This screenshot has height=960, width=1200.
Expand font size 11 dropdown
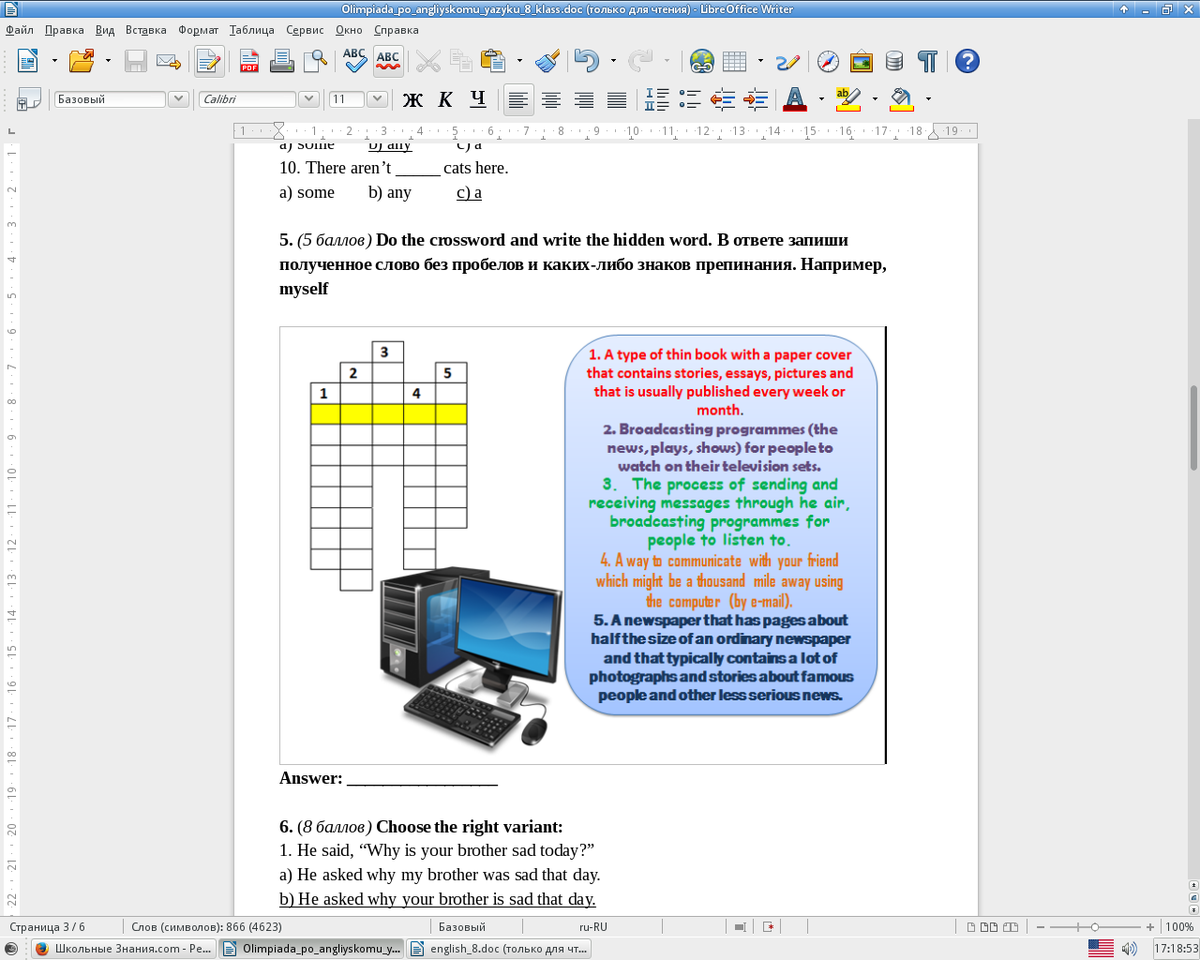(377, 99)
